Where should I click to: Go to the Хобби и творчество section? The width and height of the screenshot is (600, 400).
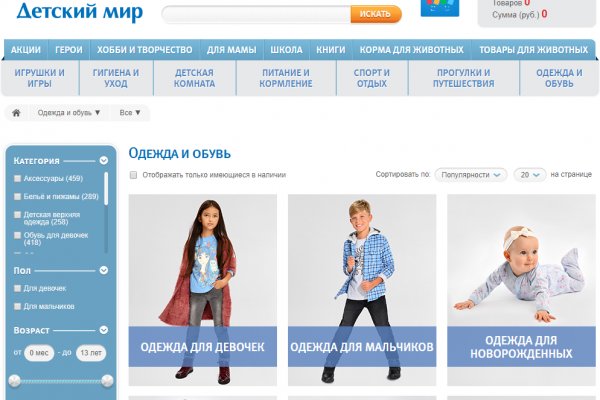click(x=144, y=50)
